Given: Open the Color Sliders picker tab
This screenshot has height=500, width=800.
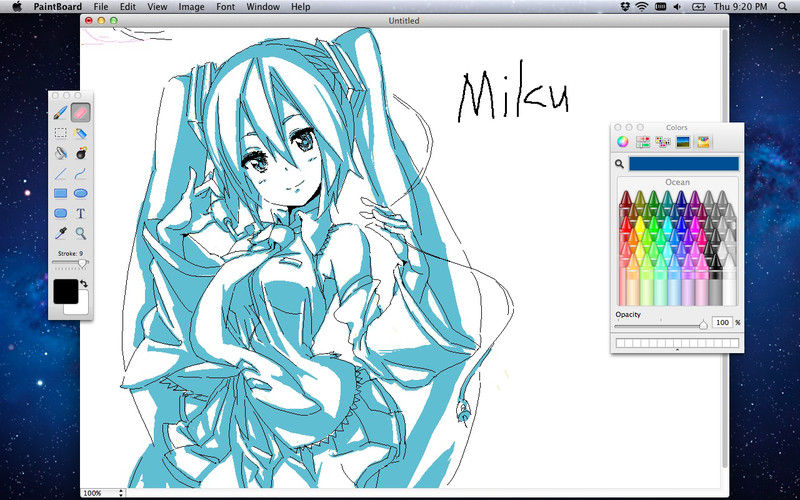Looking at the screenshot, I should tap(643, 142).
